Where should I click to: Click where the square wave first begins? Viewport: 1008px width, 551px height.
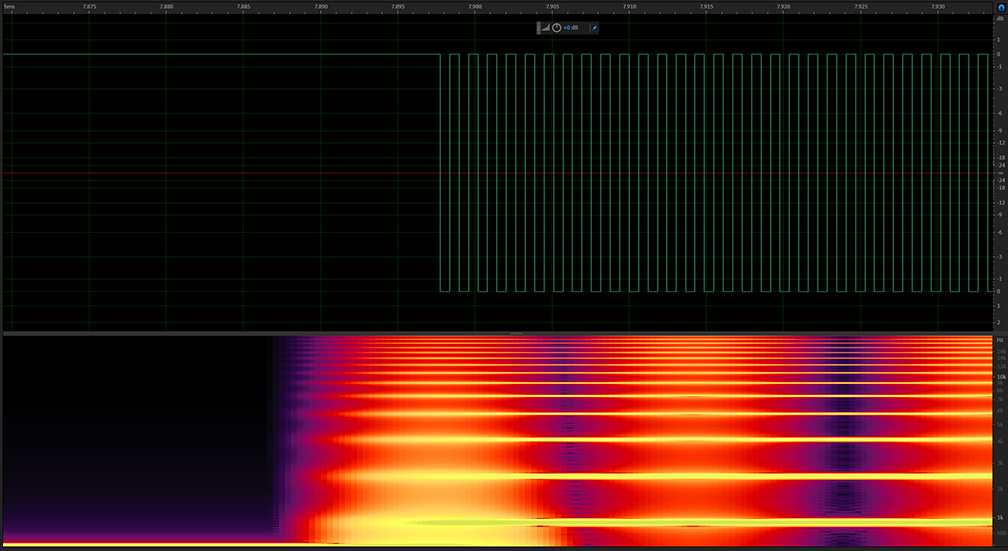[x=440, y=54]
